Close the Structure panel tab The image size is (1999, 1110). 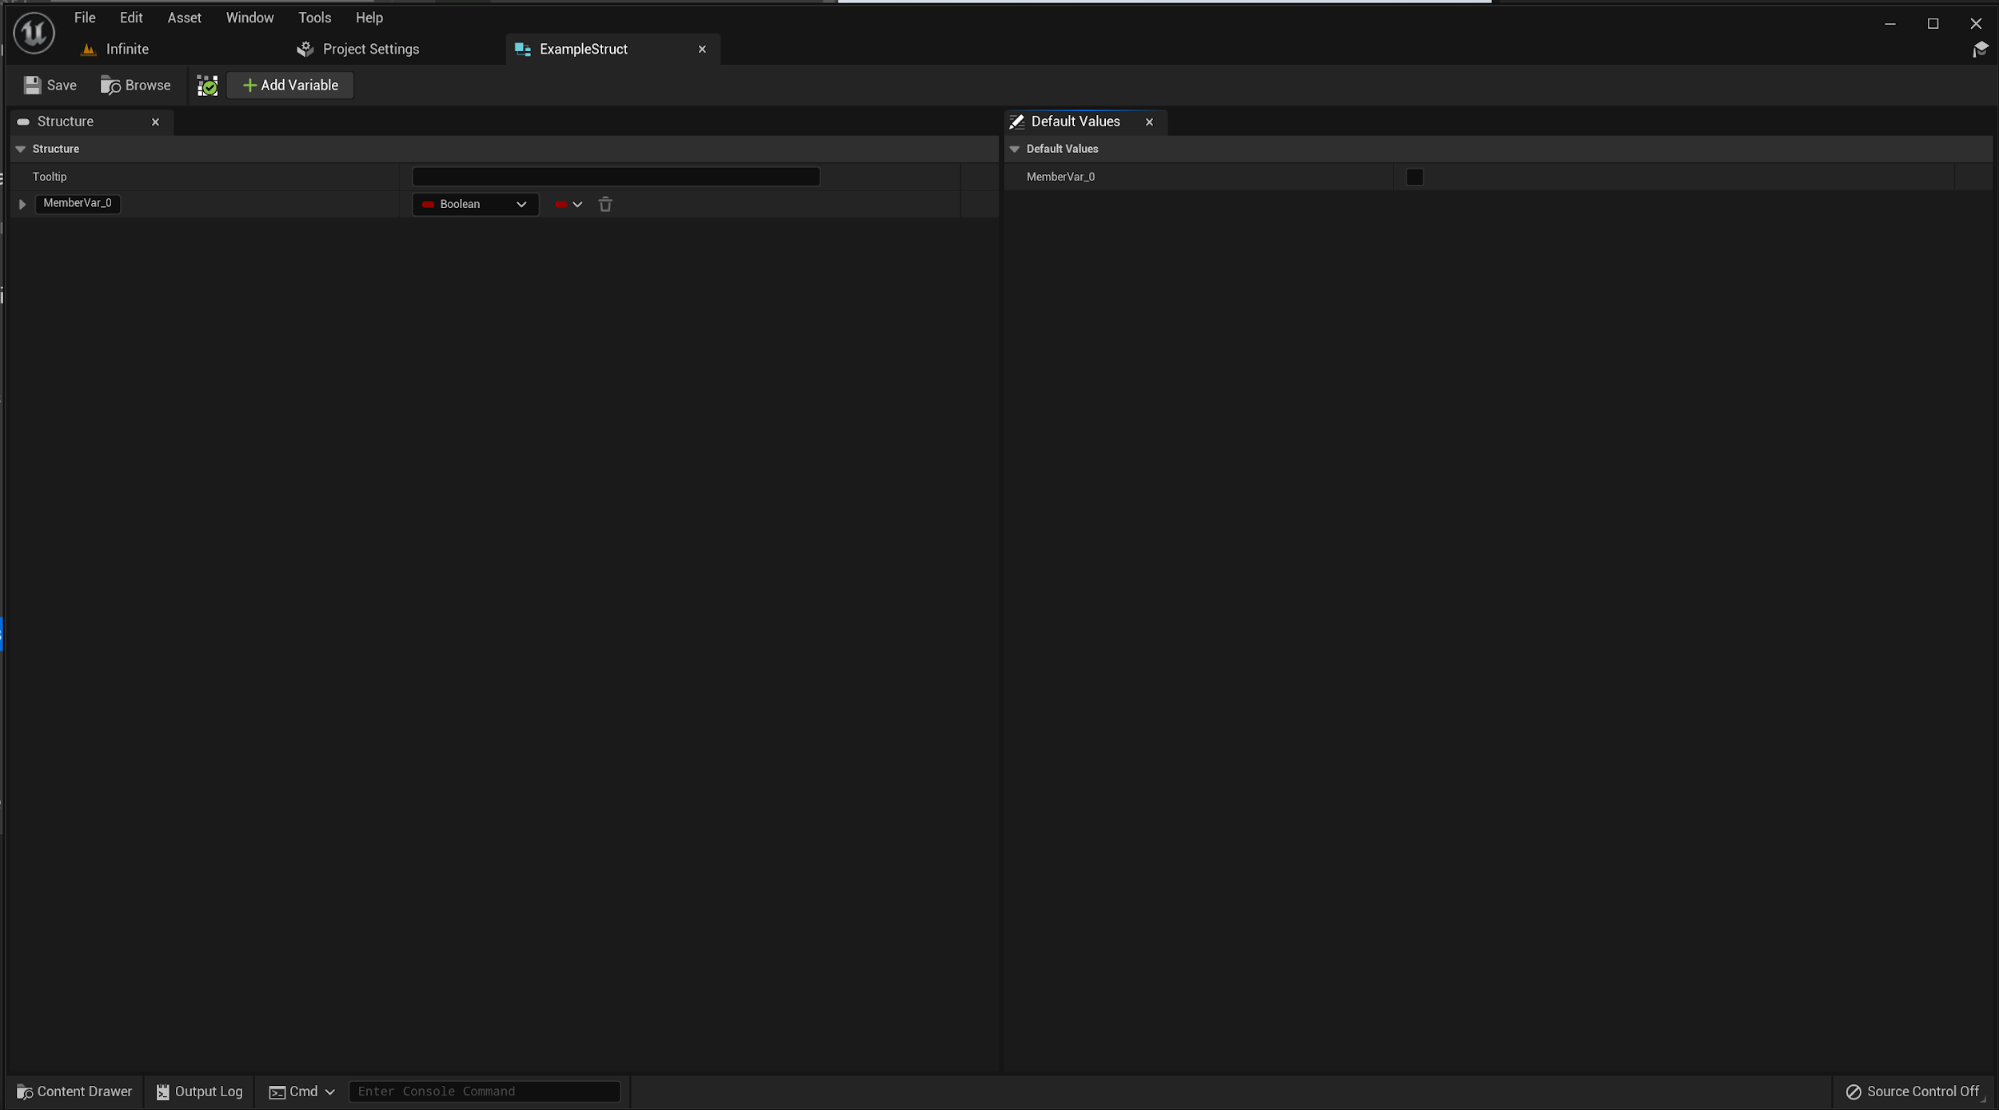155,122
